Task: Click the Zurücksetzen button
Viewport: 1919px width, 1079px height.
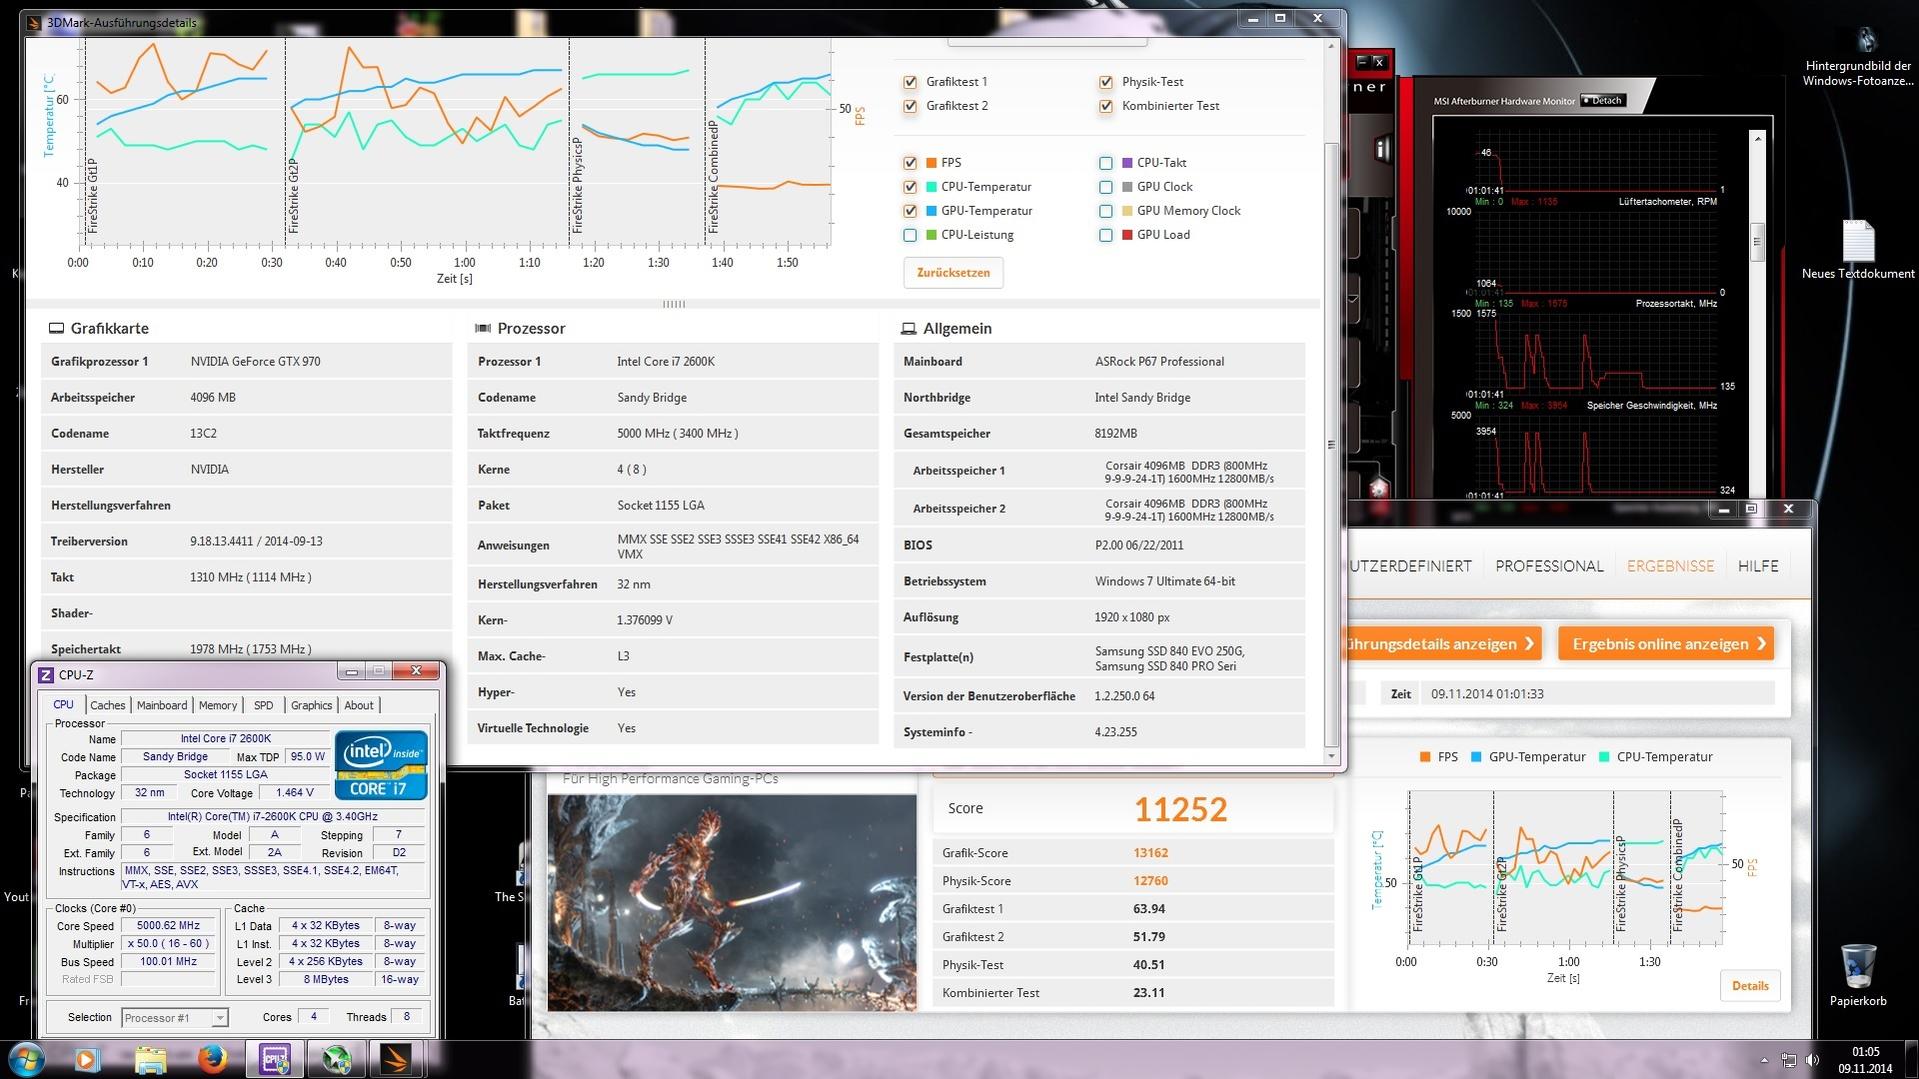Action: tap(953, 273)
